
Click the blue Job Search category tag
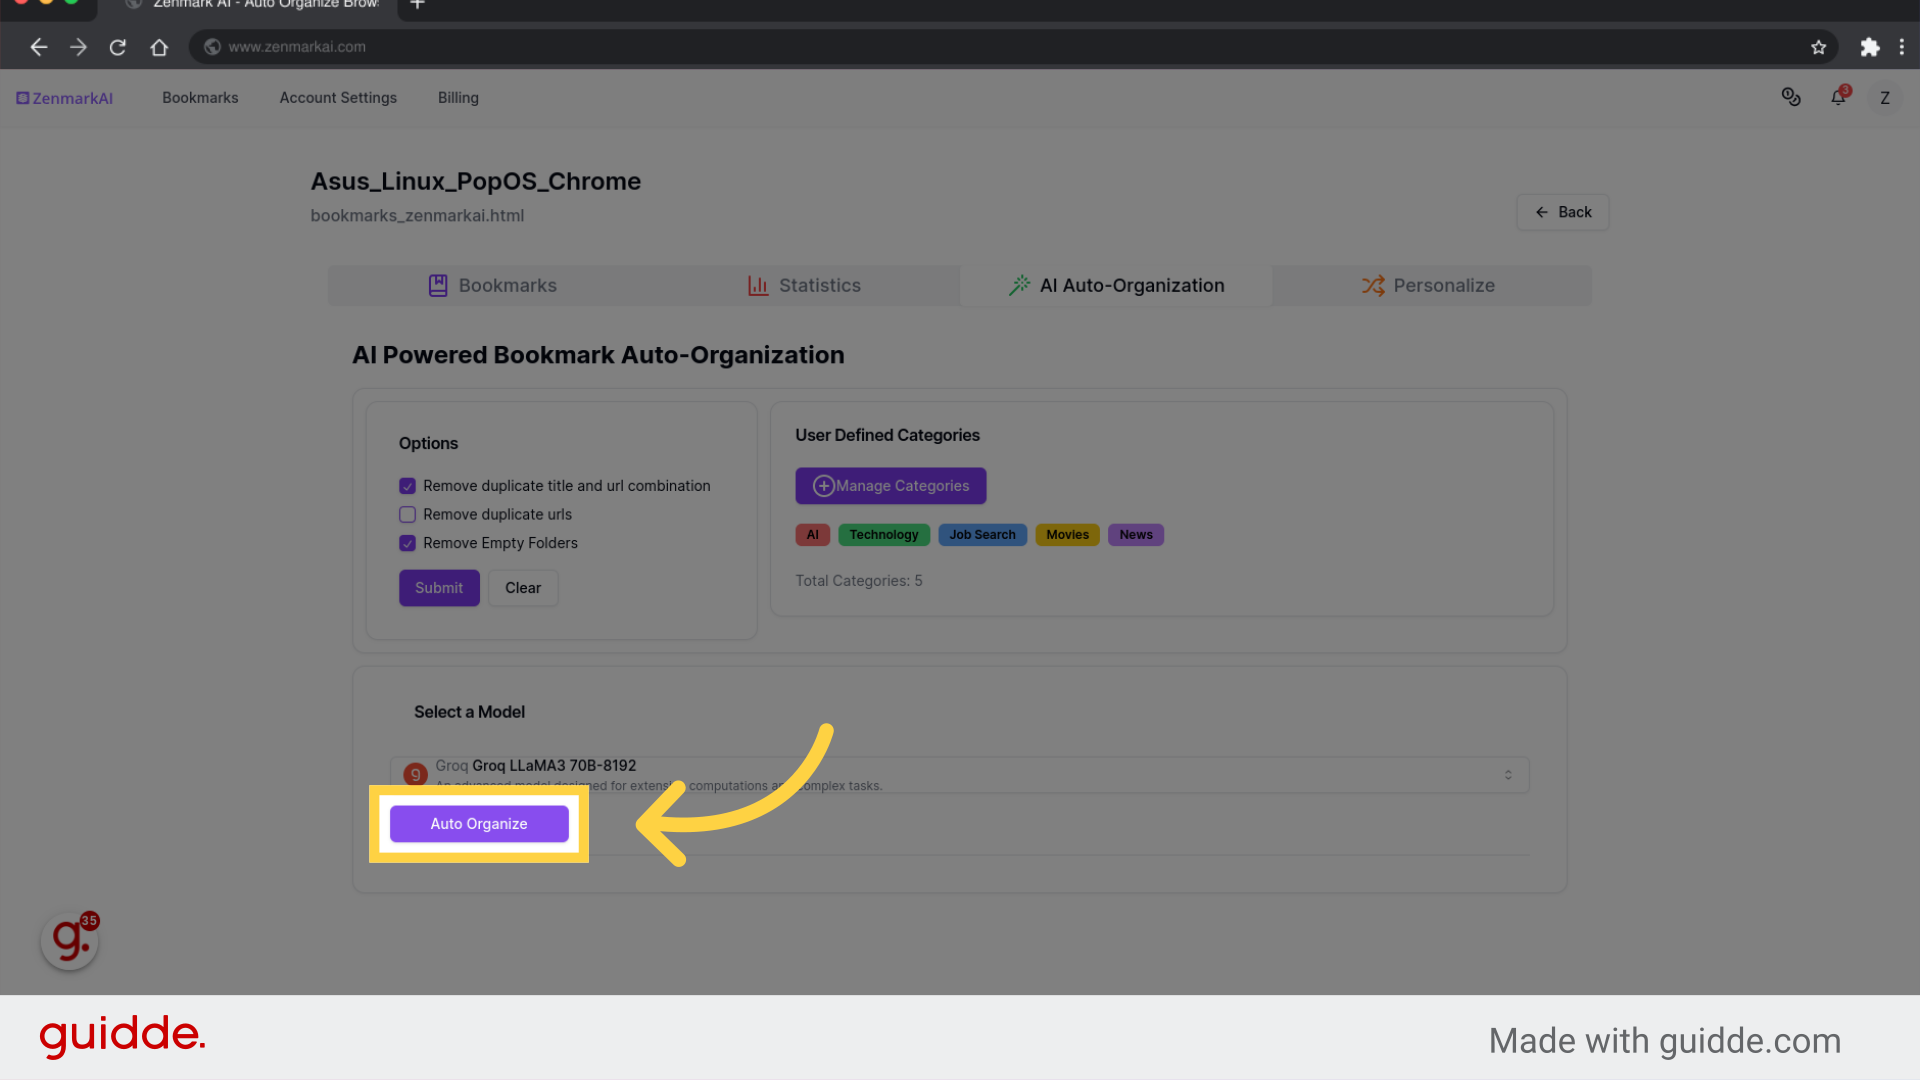point(982,535)
